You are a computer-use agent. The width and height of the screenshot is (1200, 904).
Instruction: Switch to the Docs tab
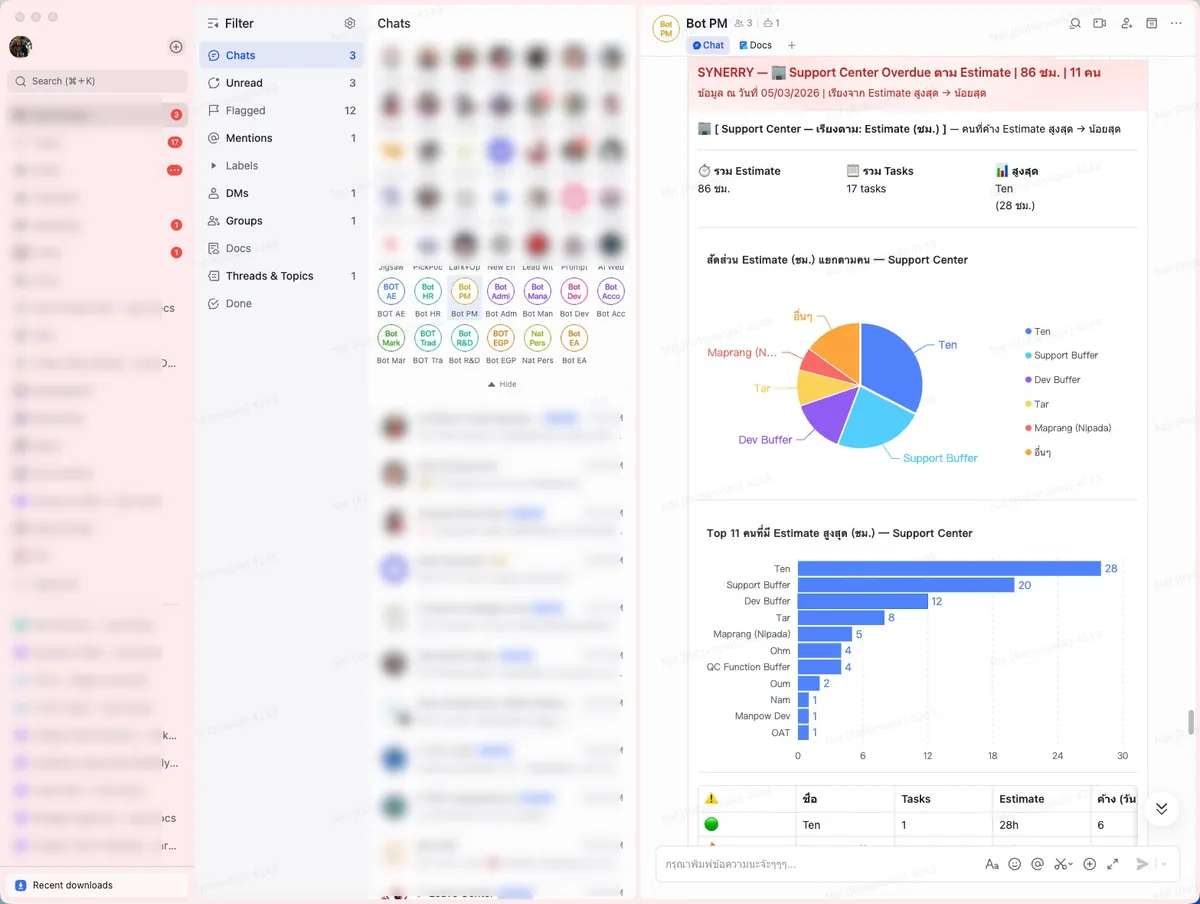click(x=755, y=45)
